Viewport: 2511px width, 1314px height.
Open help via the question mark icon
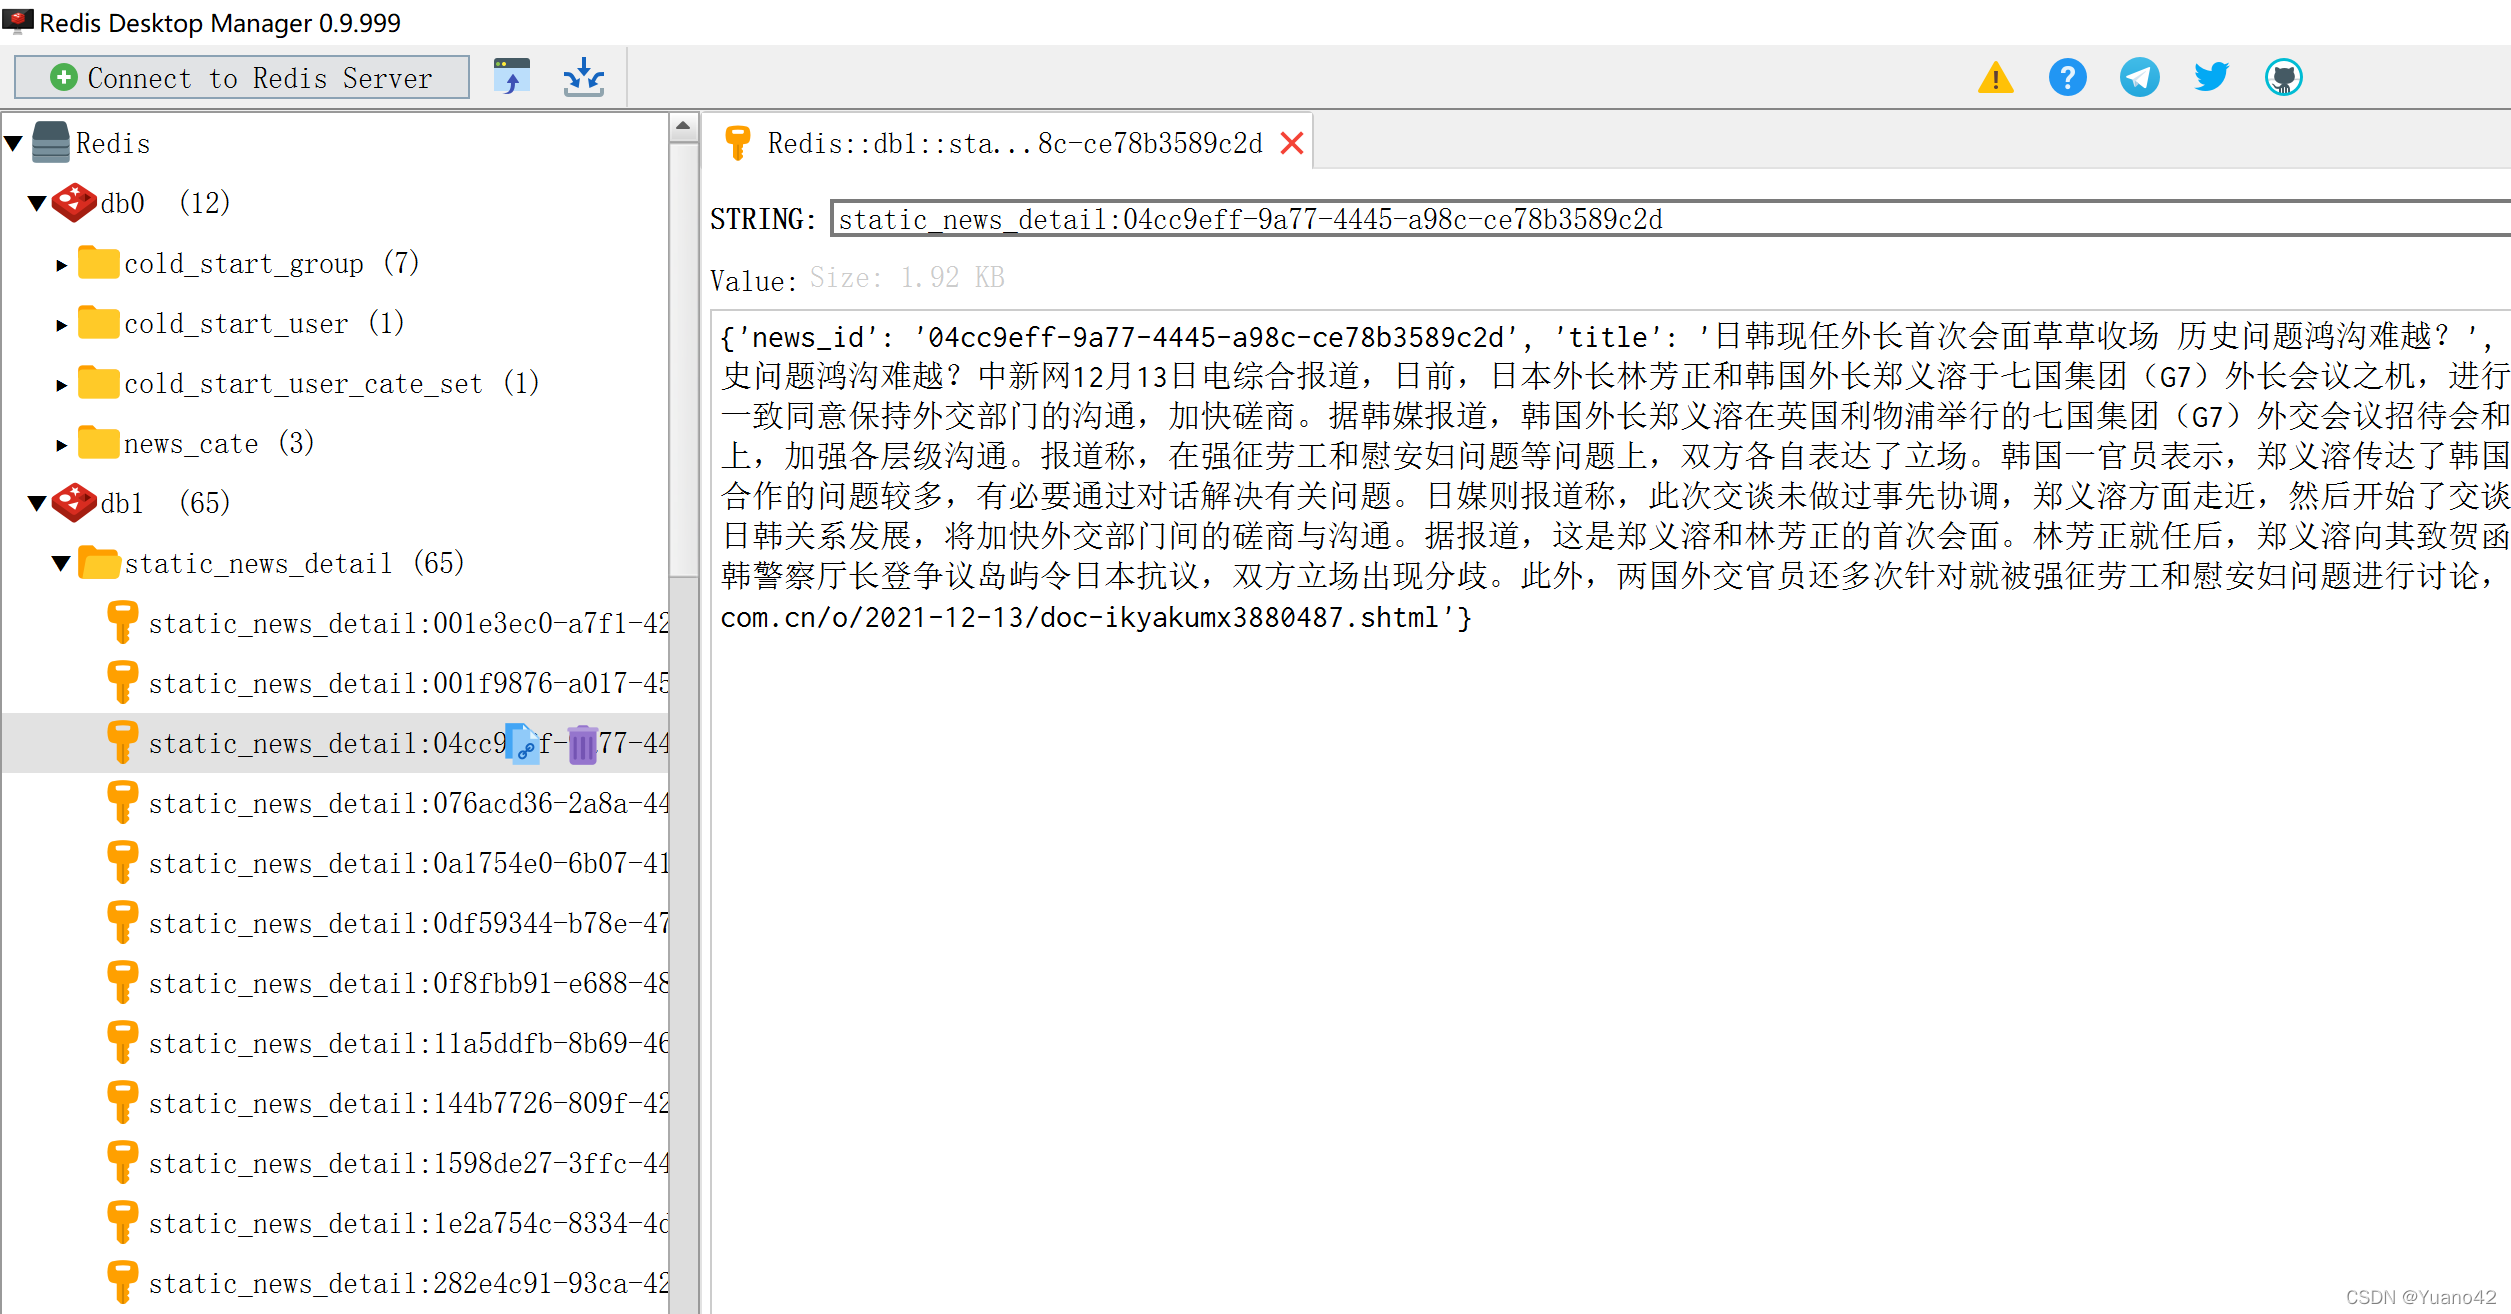point(2068,77)
